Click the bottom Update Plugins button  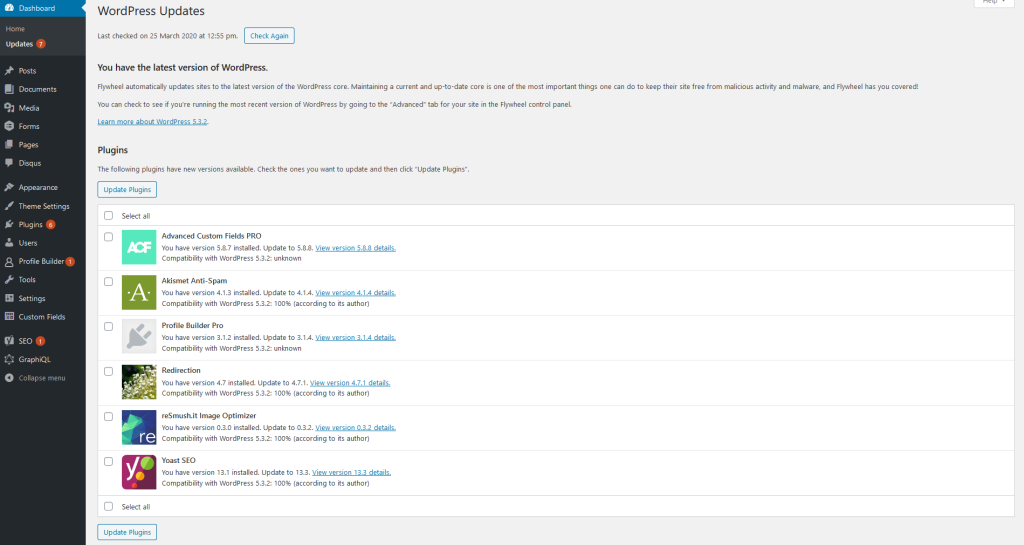[127, 532]
